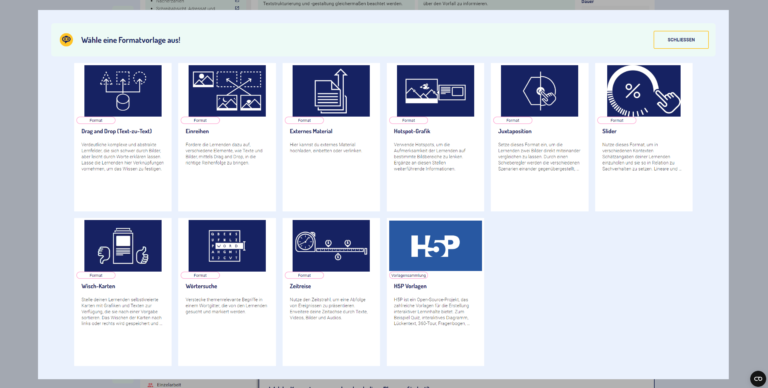
Task: Click the Einreihen title
Action: coord(197,131)
